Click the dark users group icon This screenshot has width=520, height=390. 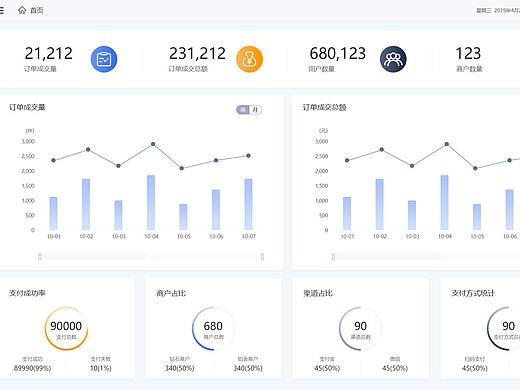[x=393, y=59]
